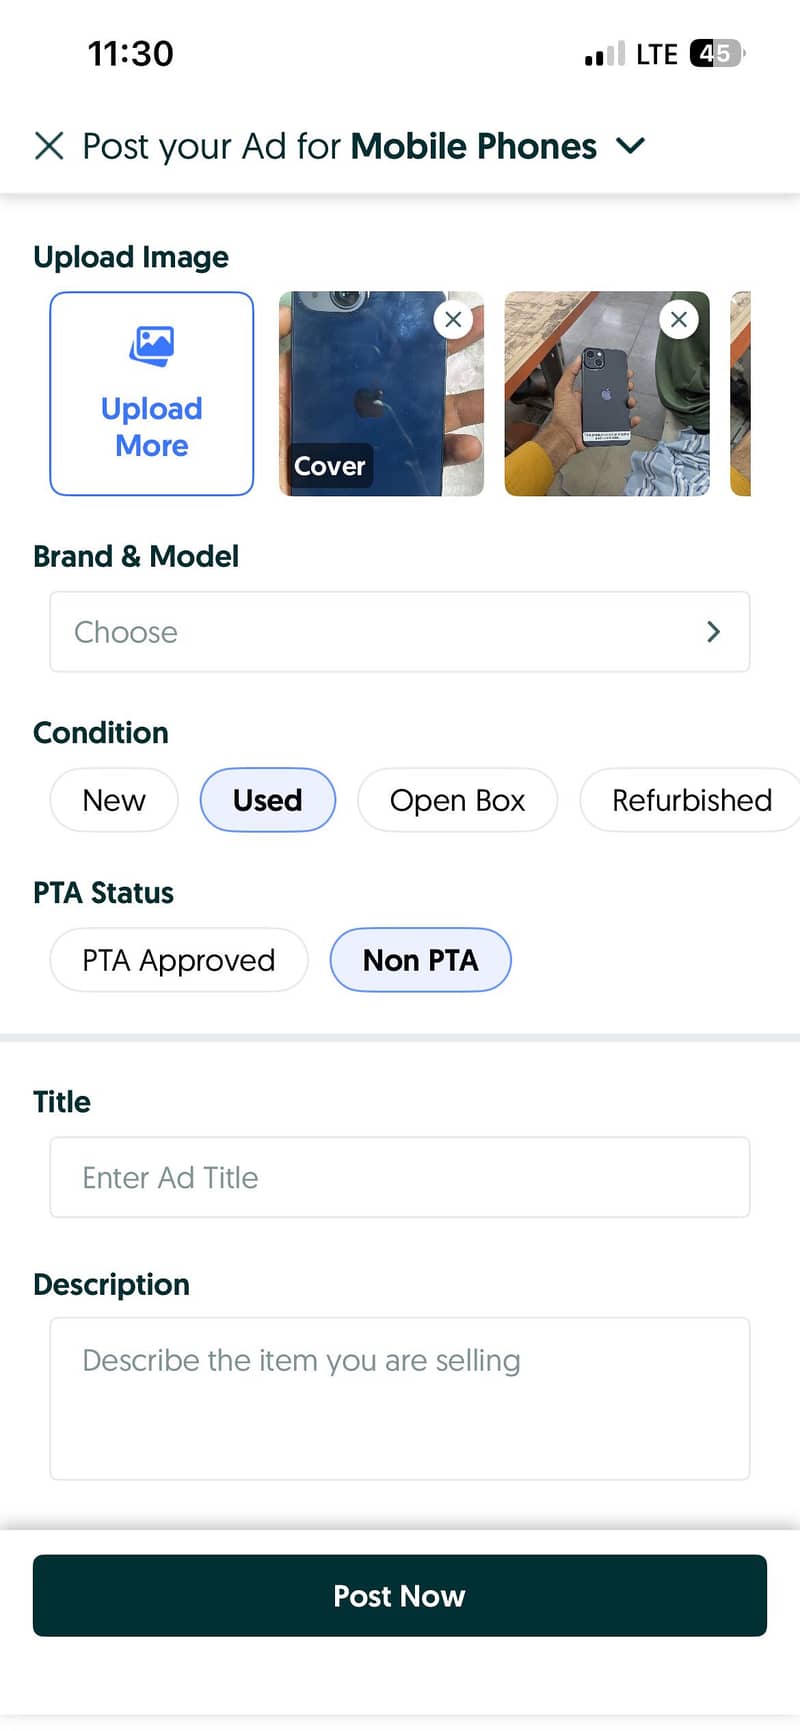This screenshot has height=1731, width=800.
Task: Remove the second uploaded photo
Action: click(679, 320)
